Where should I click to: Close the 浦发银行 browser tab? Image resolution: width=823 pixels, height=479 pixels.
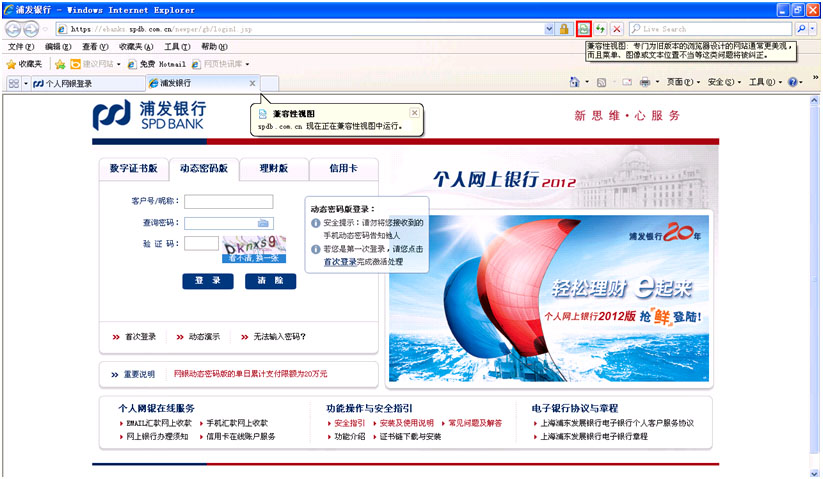pyautogui.click(x=252, y=83)
